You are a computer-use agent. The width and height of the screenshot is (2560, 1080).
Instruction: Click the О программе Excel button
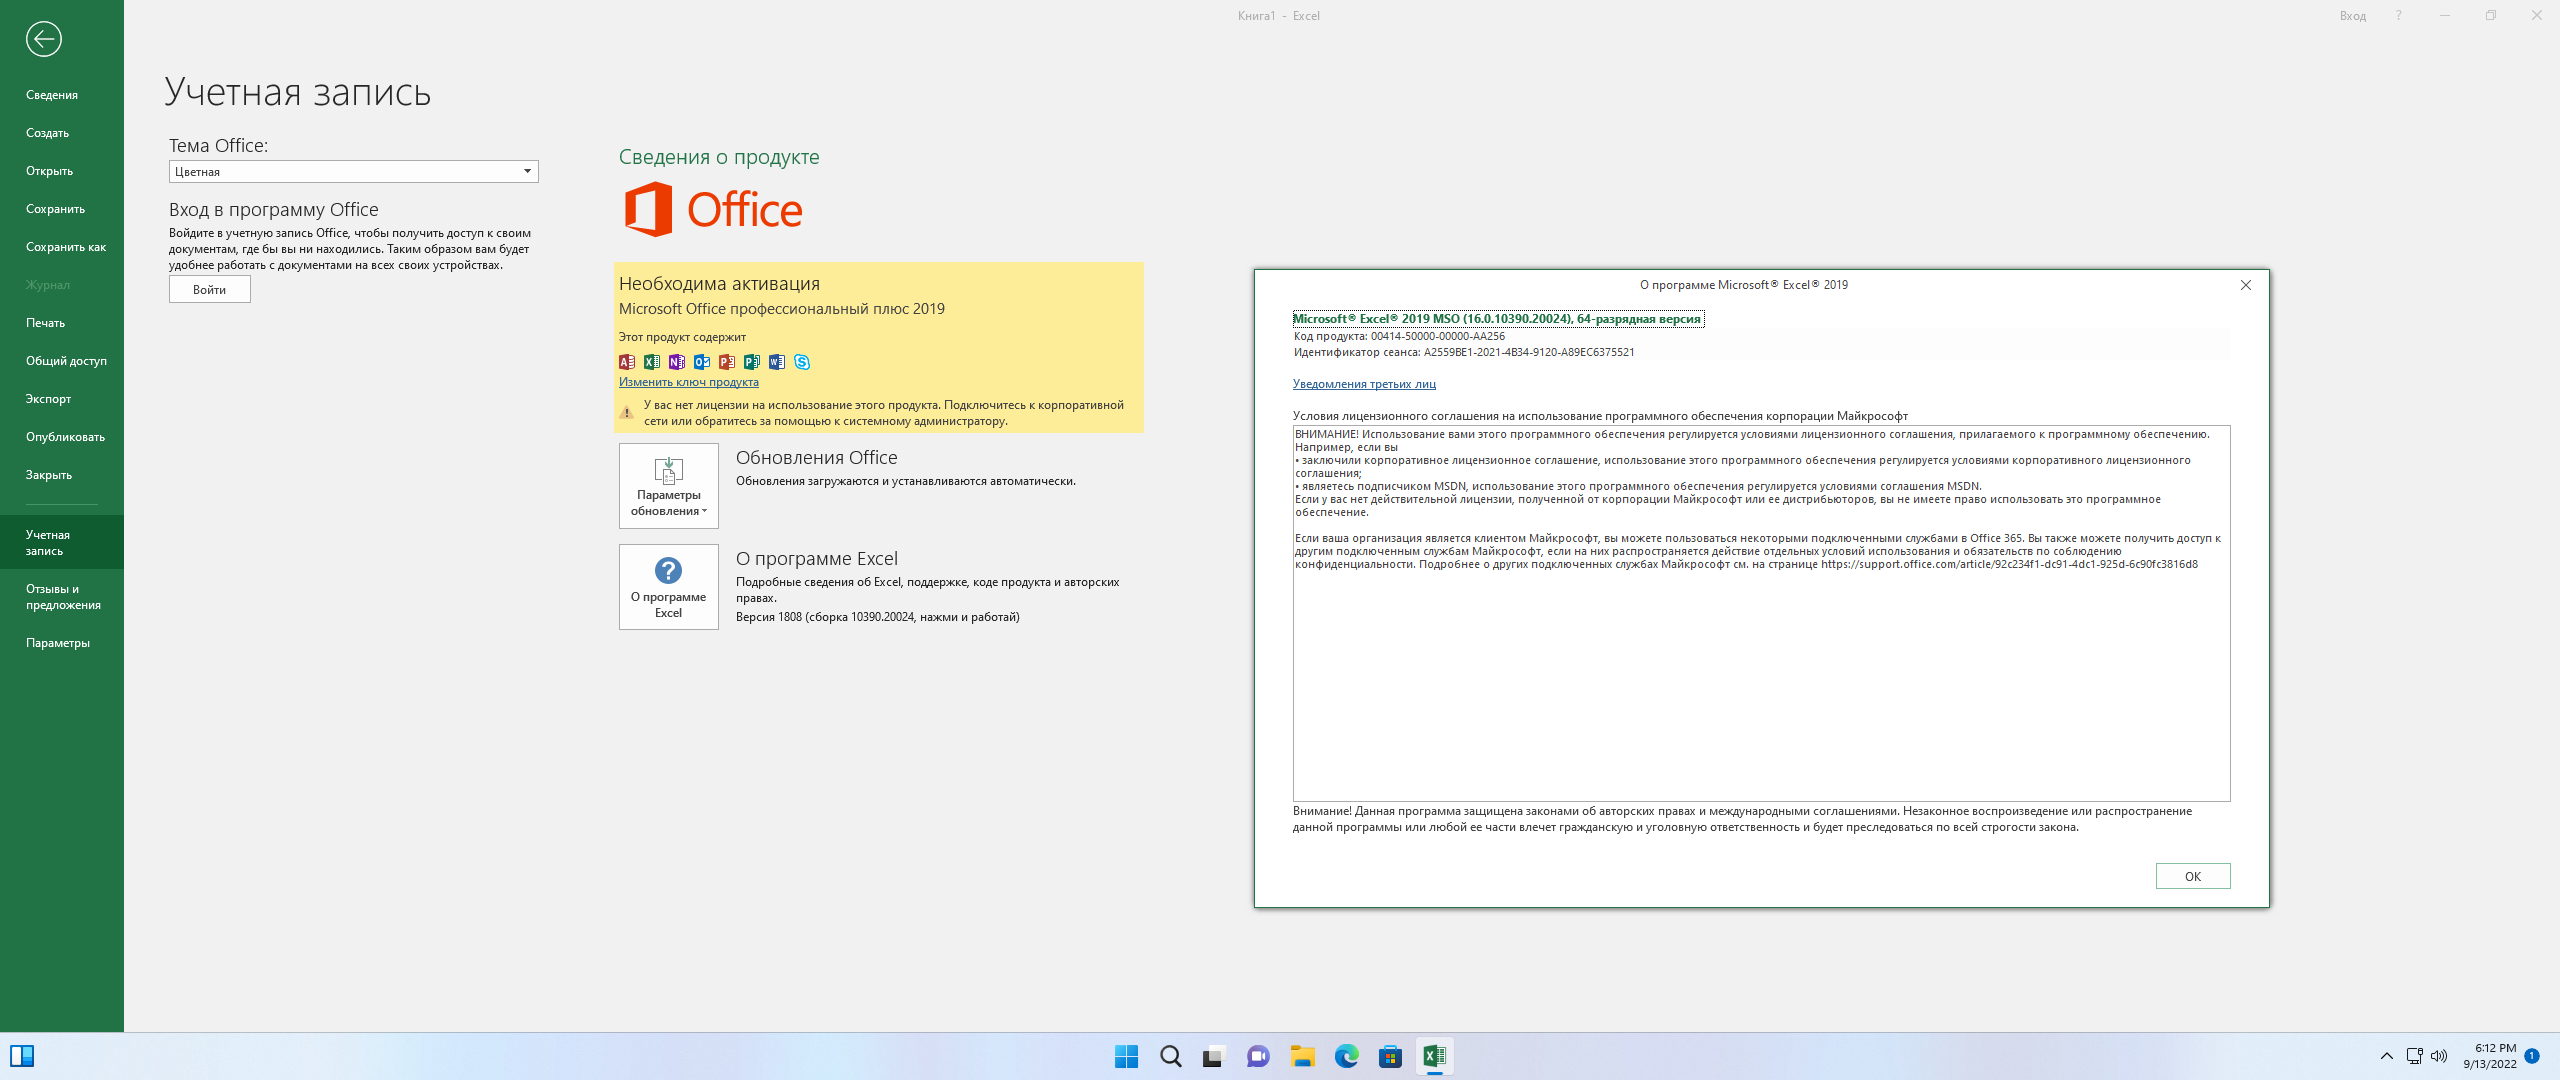click(x=669, y=587)
